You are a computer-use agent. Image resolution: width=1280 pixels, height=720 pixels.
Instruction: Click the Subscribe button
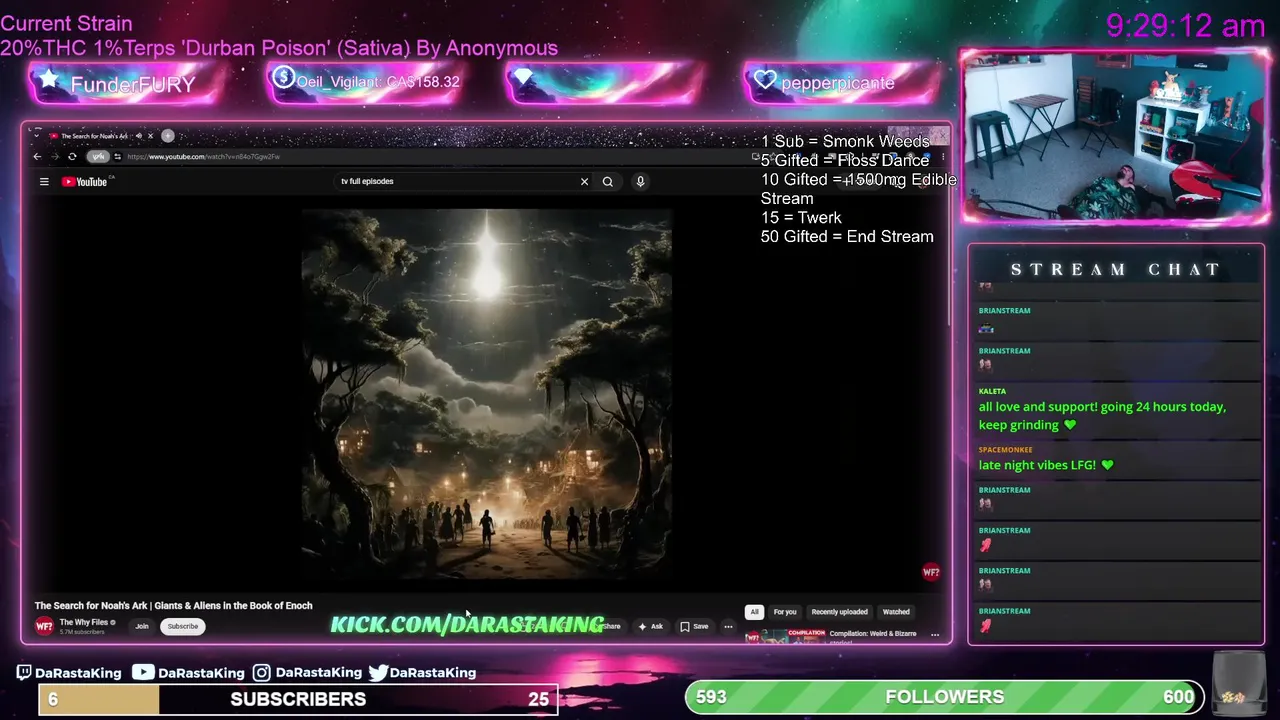pyautogui.click(x=183, y=627)
